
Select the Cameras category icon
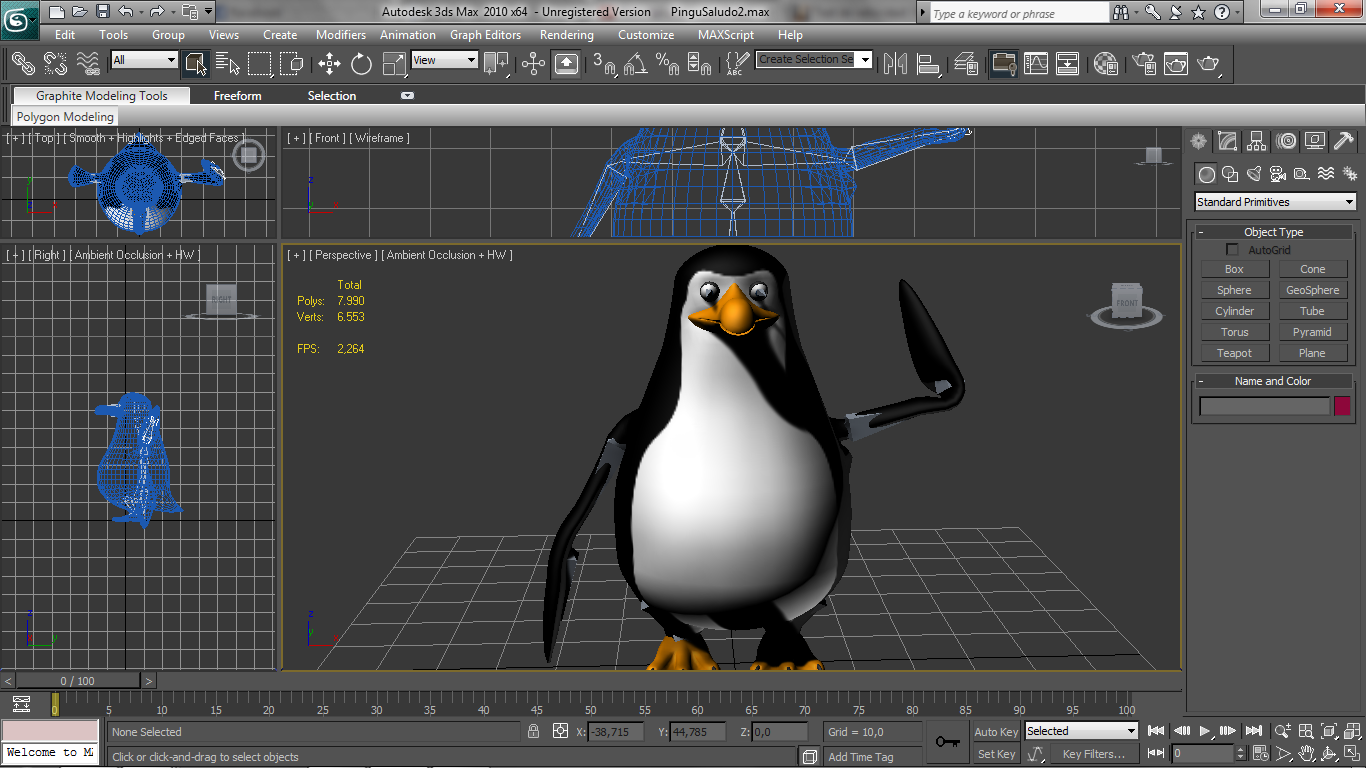pos(1278,174)
